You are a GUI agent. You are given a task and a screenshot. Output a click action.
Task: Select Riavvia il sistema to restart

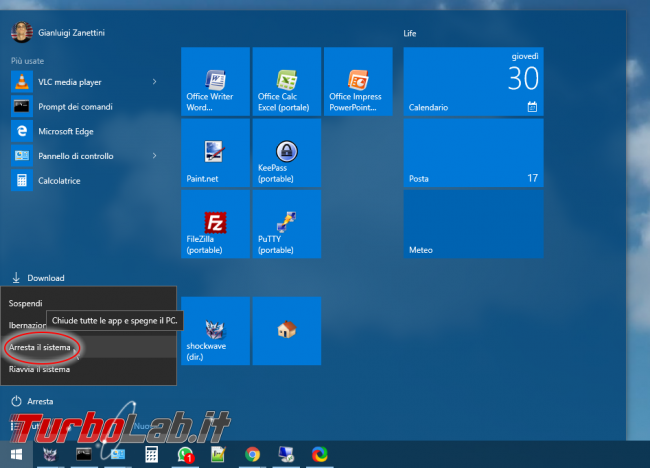[88, 369]
